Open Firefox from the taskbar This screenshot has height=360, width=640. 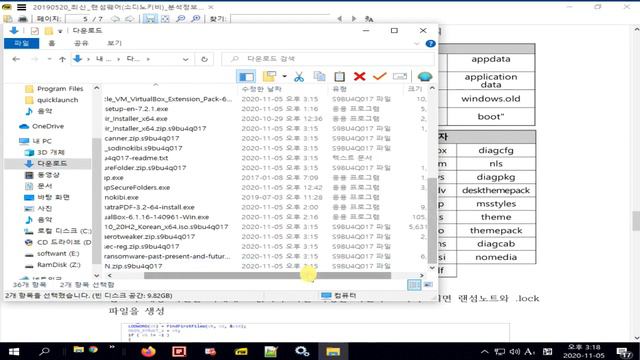[x=149, y=351]
